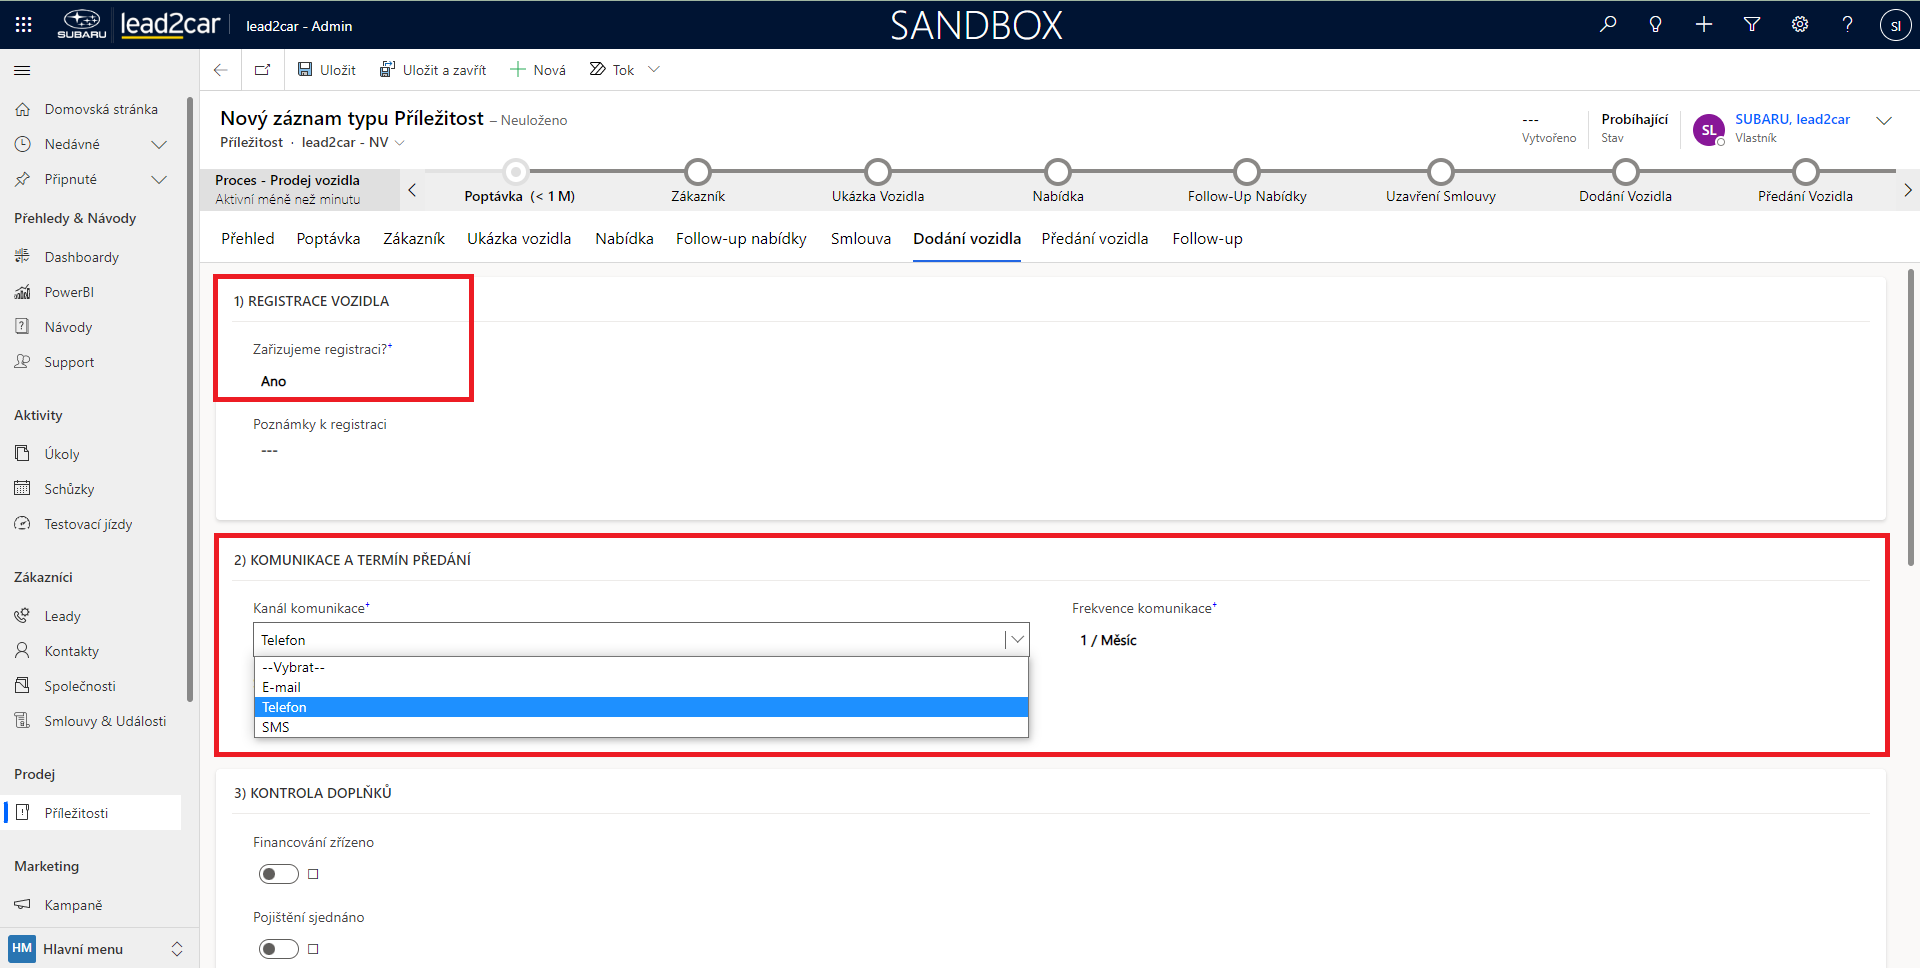Open the app launcher waffle icon

(24, 24)
